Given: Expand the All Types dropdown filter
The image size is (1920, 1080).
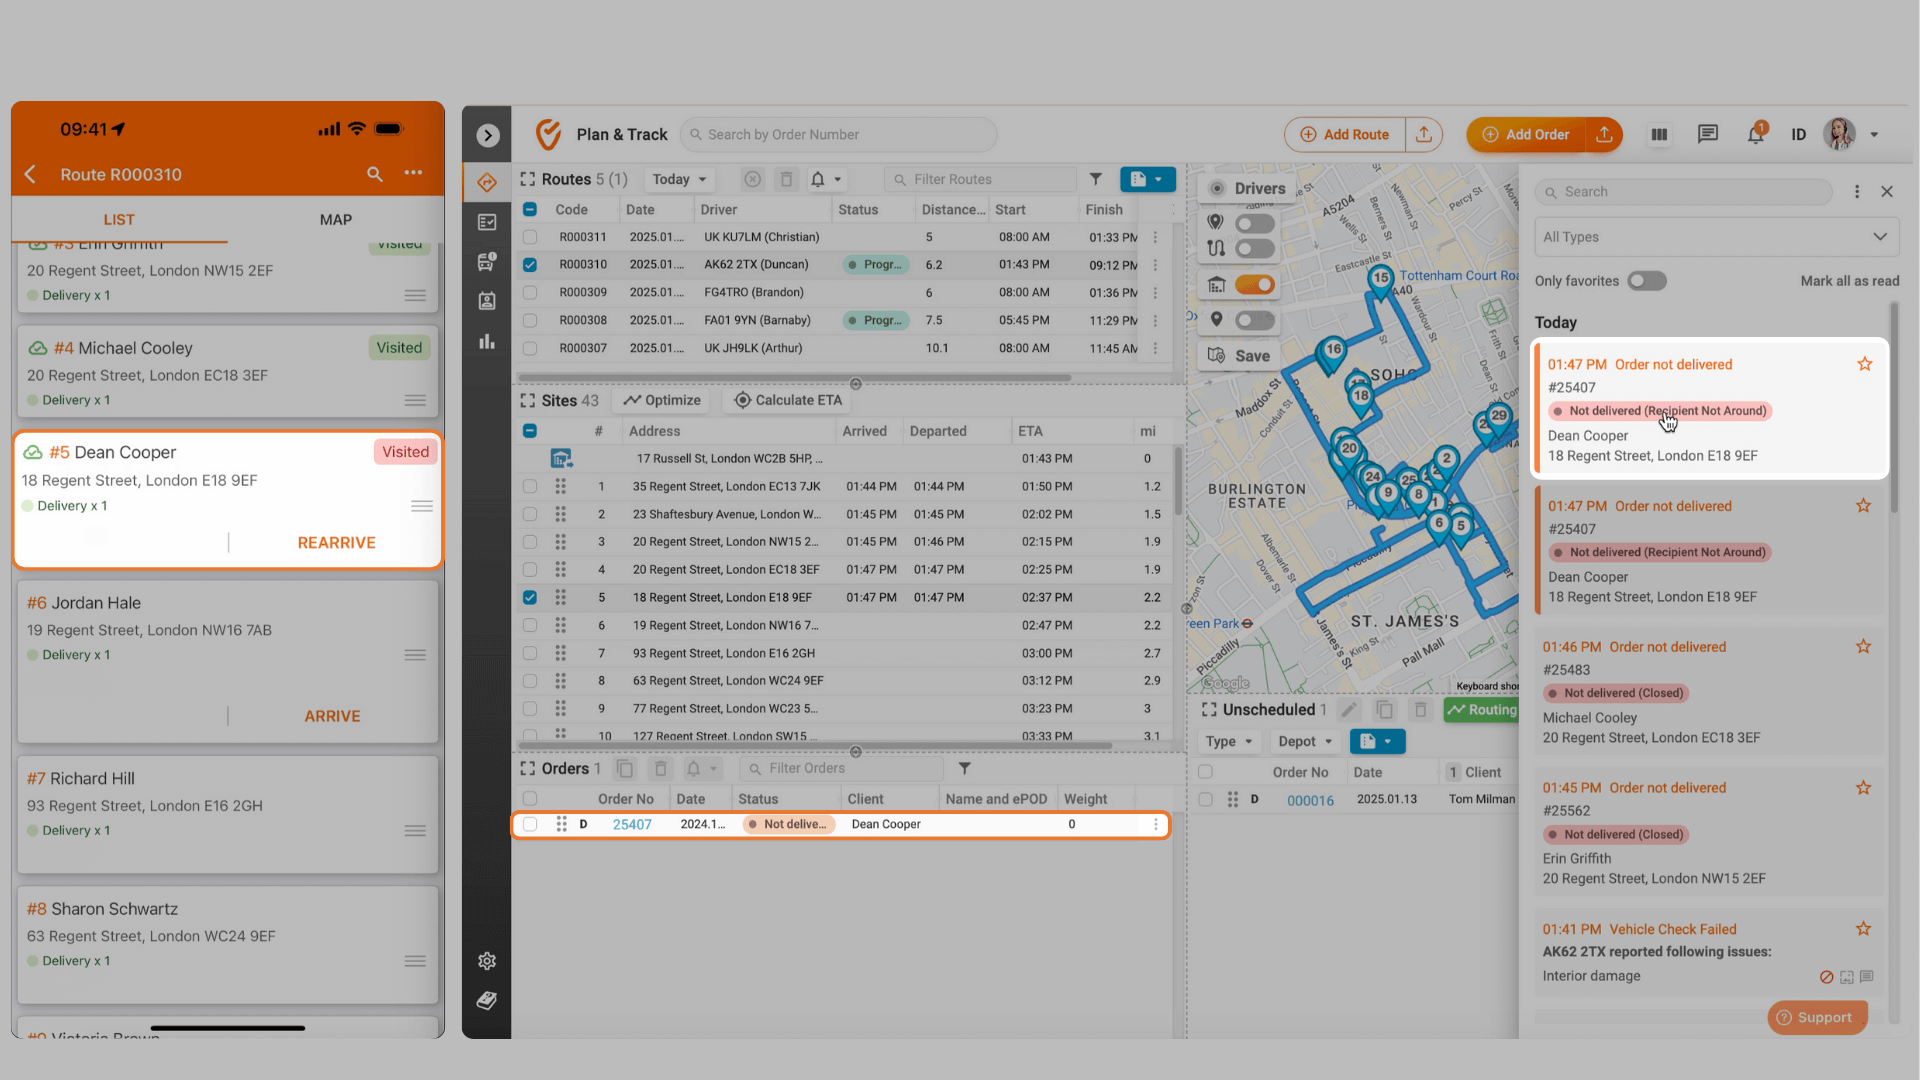Looking at the screenshot, I should 1713,236.
